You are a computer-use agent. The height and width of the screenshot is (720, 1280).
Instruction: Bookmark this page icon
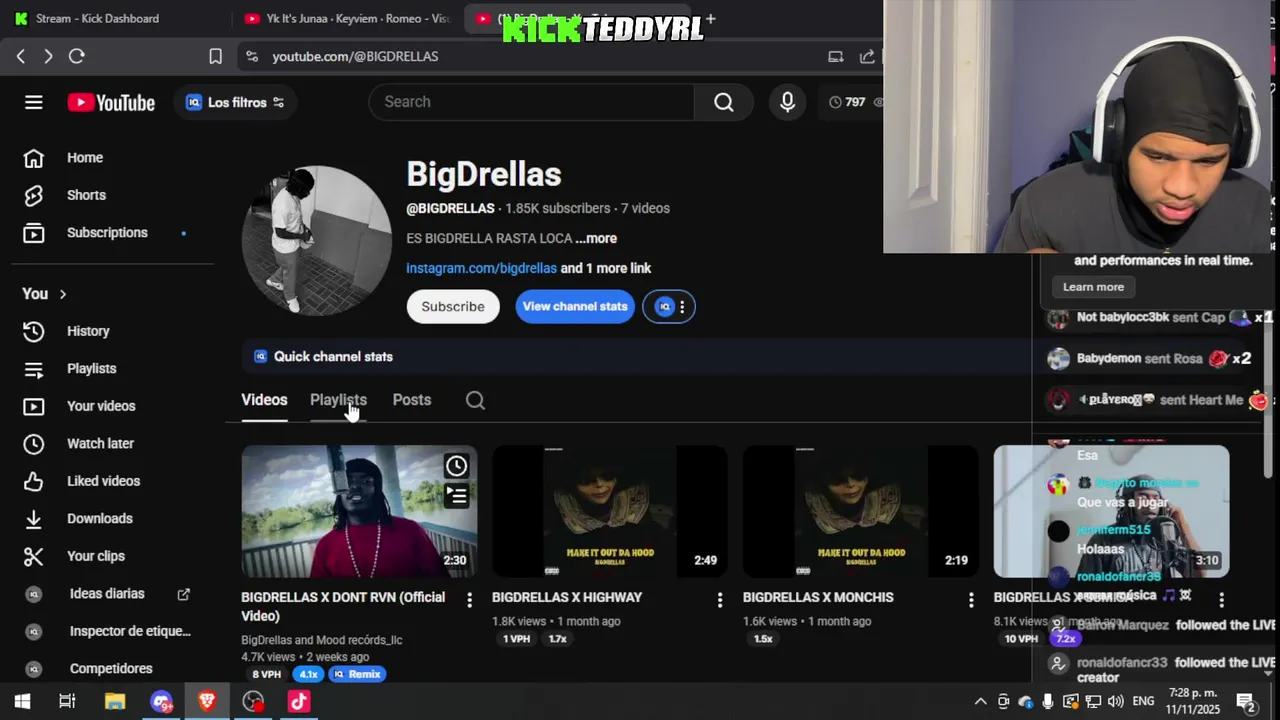pos(215,56)
